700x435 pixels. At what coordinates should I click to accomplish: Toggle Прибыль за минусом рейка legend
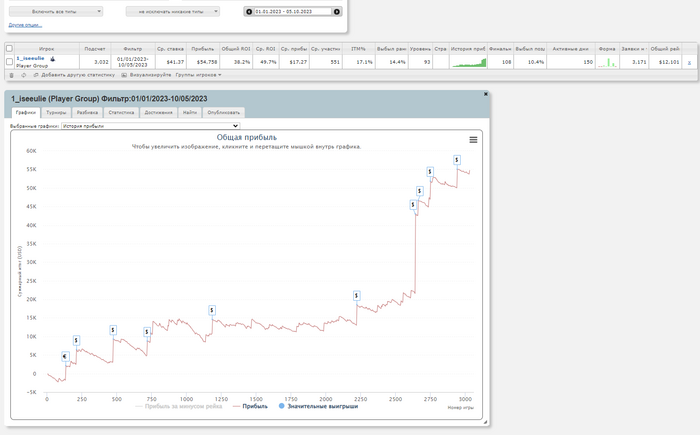pos(179,406)
